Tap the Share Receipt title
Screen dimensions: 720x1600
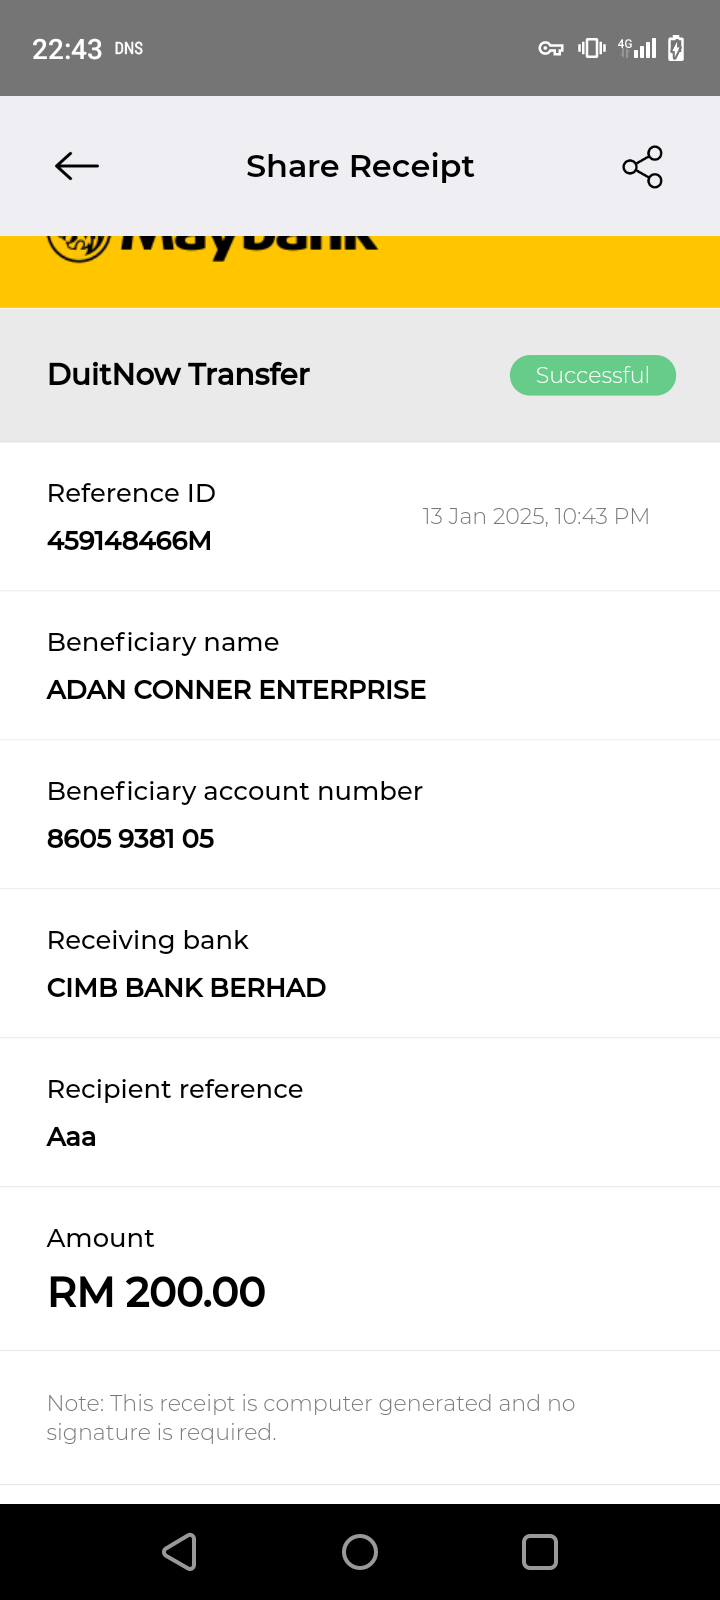(360, 166)
